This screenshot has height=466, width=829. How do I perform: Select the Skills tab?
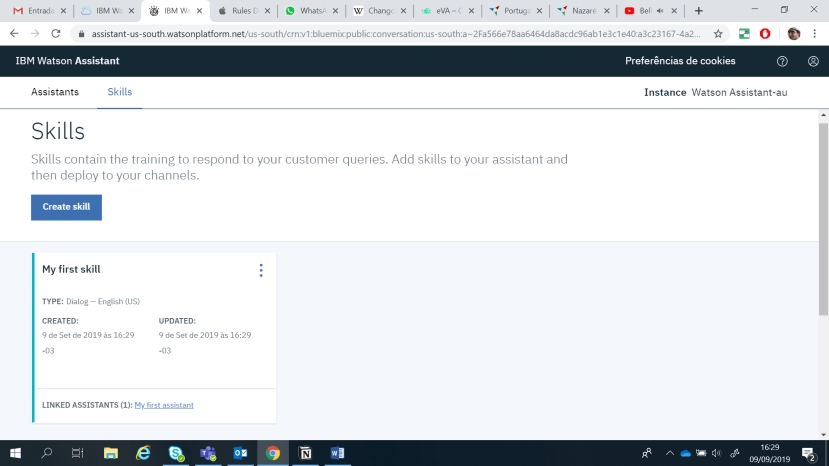click(x=120, y=92)
